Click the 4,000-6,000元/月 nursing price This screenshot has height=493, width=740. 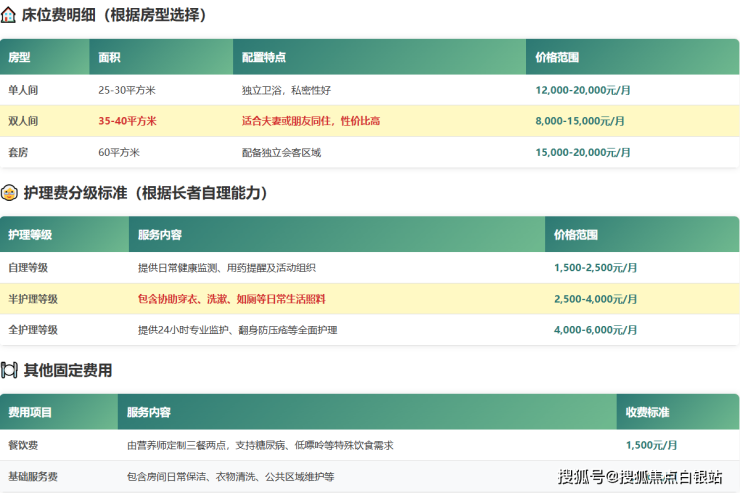[596, 330]
